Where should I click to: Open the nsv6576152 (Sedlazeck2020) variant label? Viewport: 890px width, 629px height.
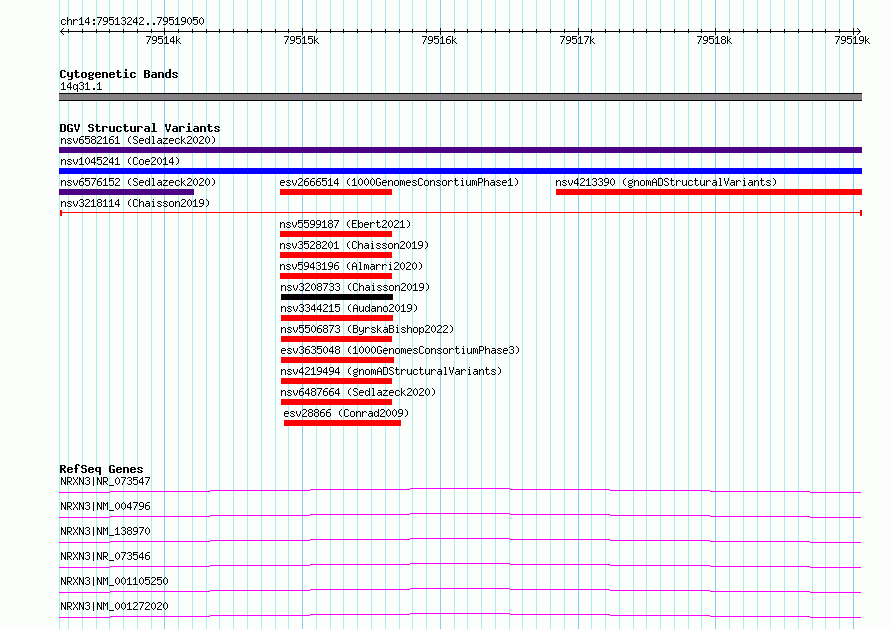coord(138,182)
